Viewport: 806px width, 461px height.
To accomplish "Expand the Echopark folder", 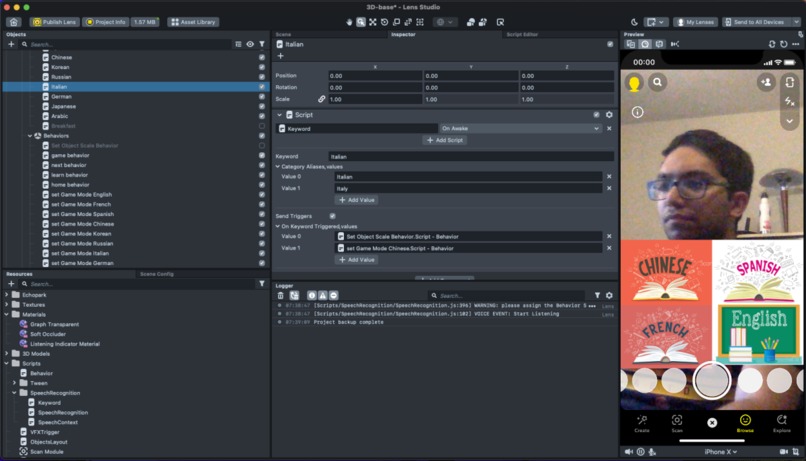I will click(x=7, y=295).
